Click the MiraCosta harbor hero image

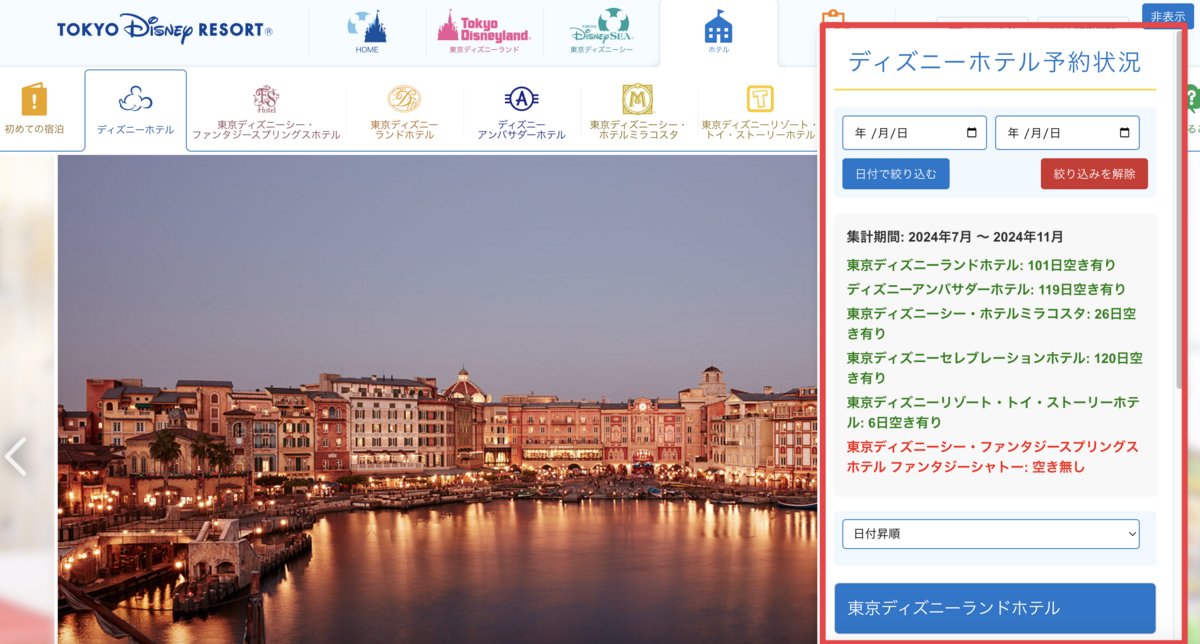437,400
